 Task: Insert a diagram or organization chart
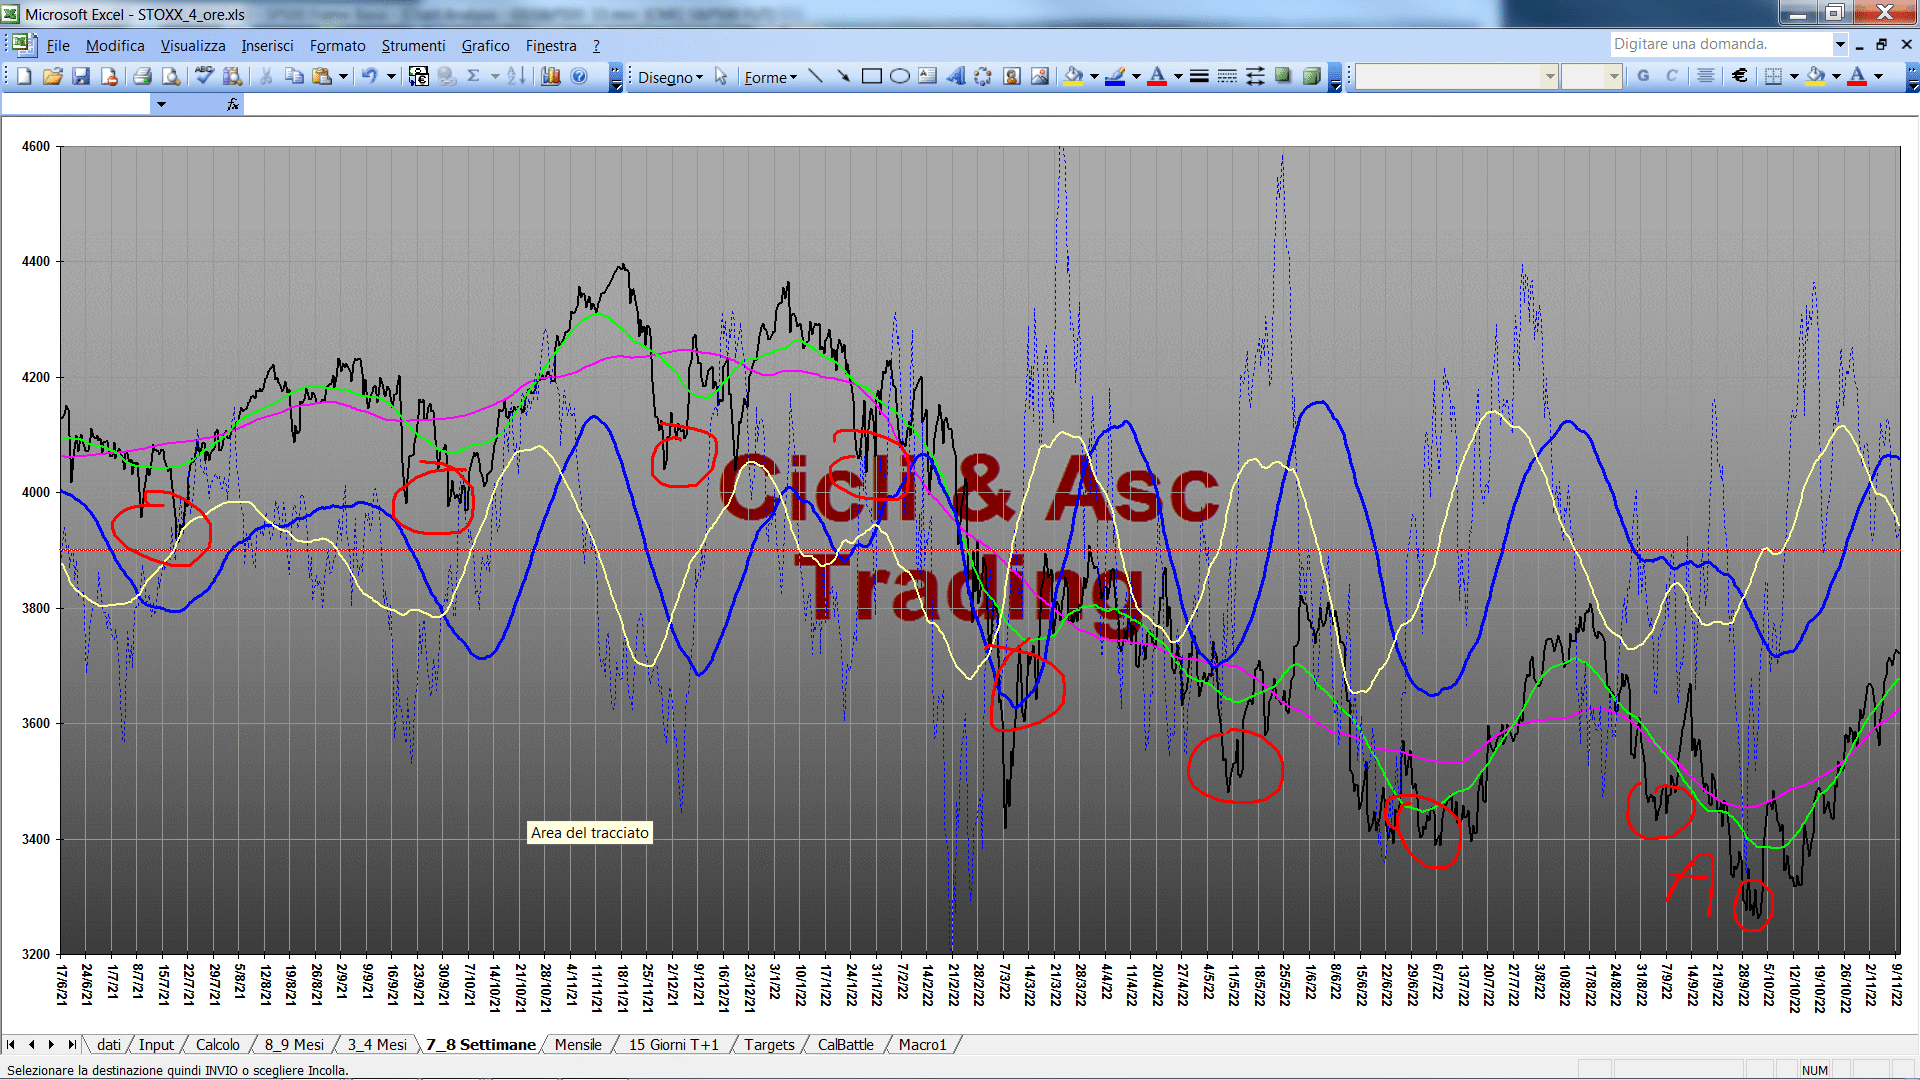983,77
